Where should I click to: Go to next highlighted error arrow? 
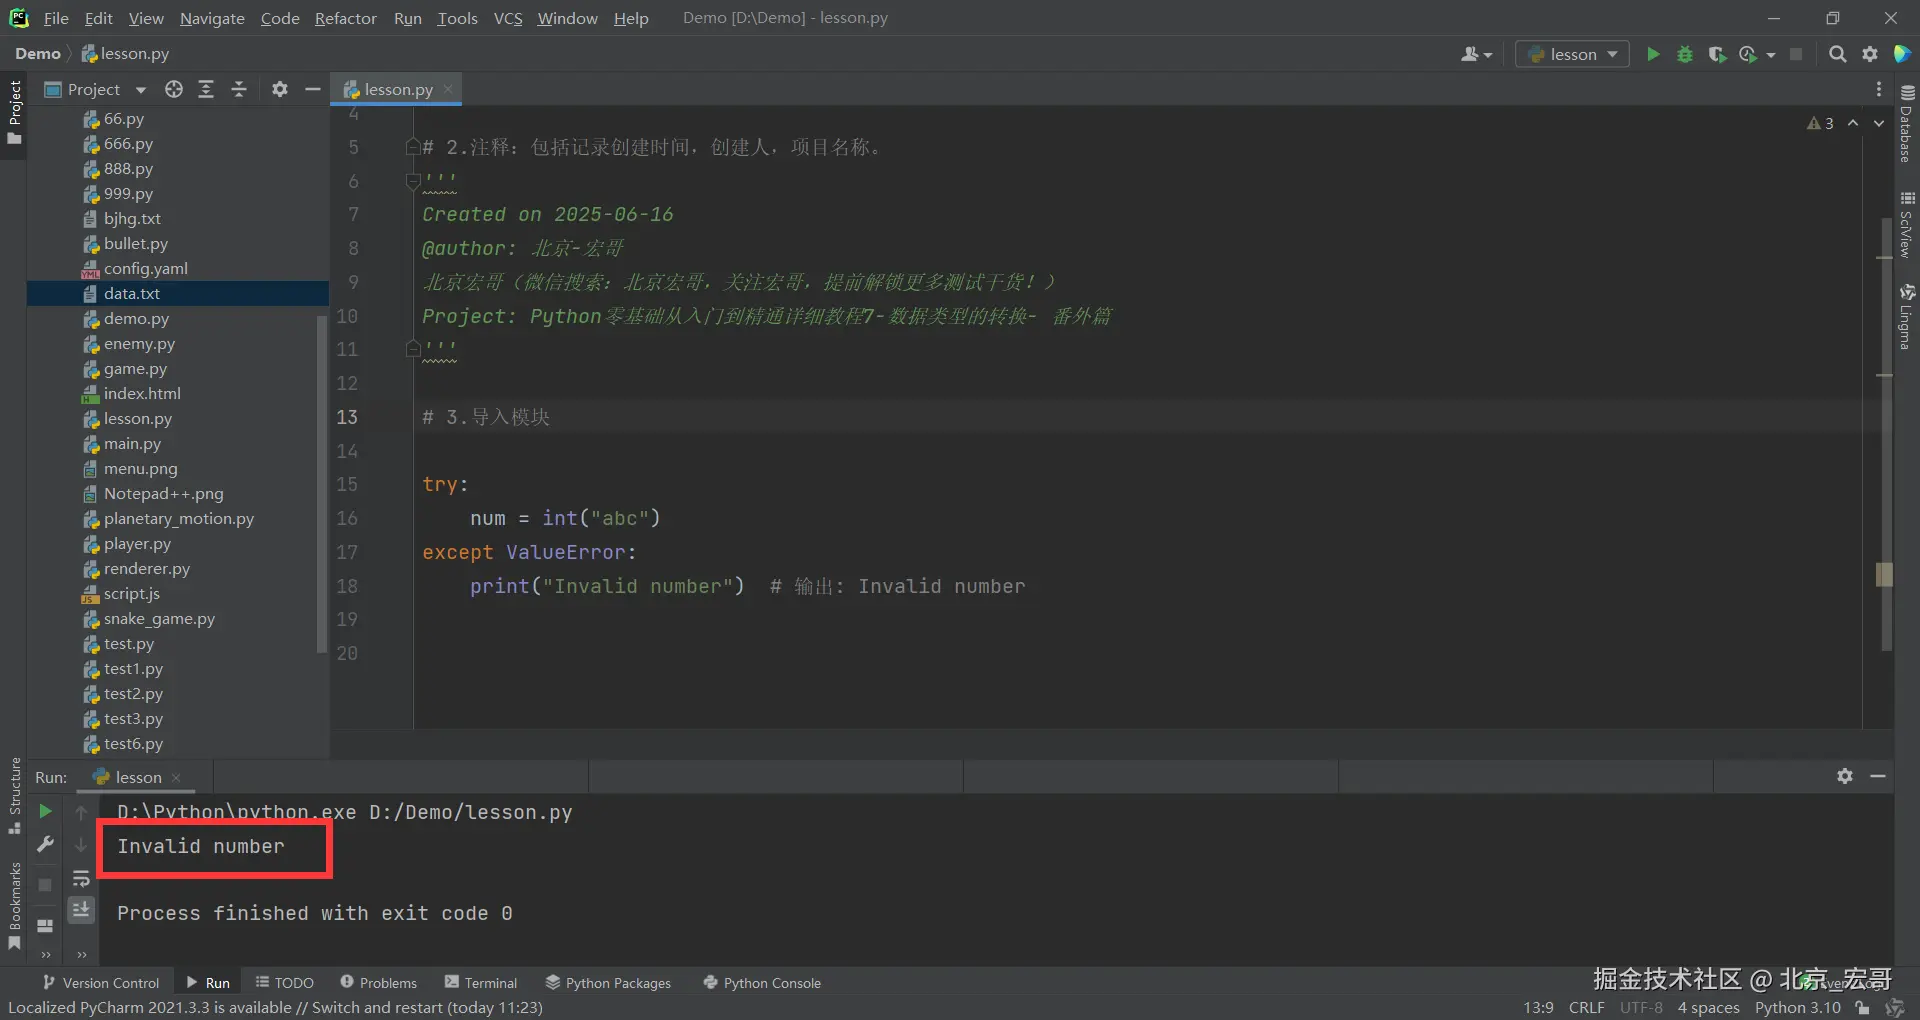1879,123
